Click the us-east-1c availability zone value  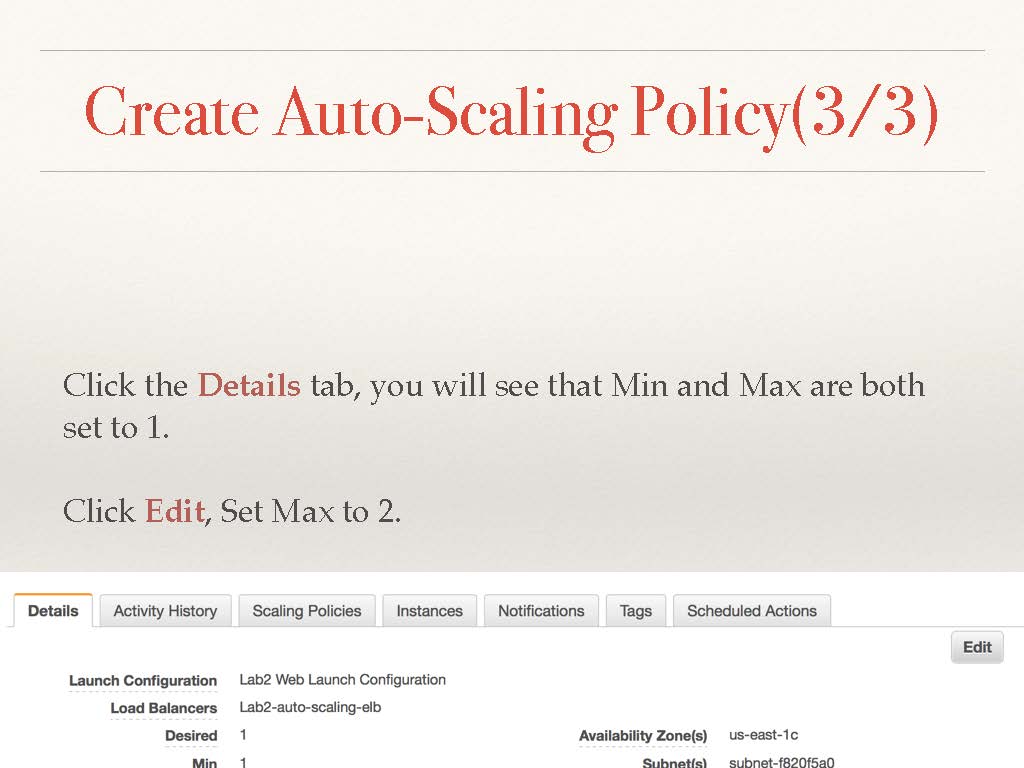pyautogui.click(x=763, y=735)
